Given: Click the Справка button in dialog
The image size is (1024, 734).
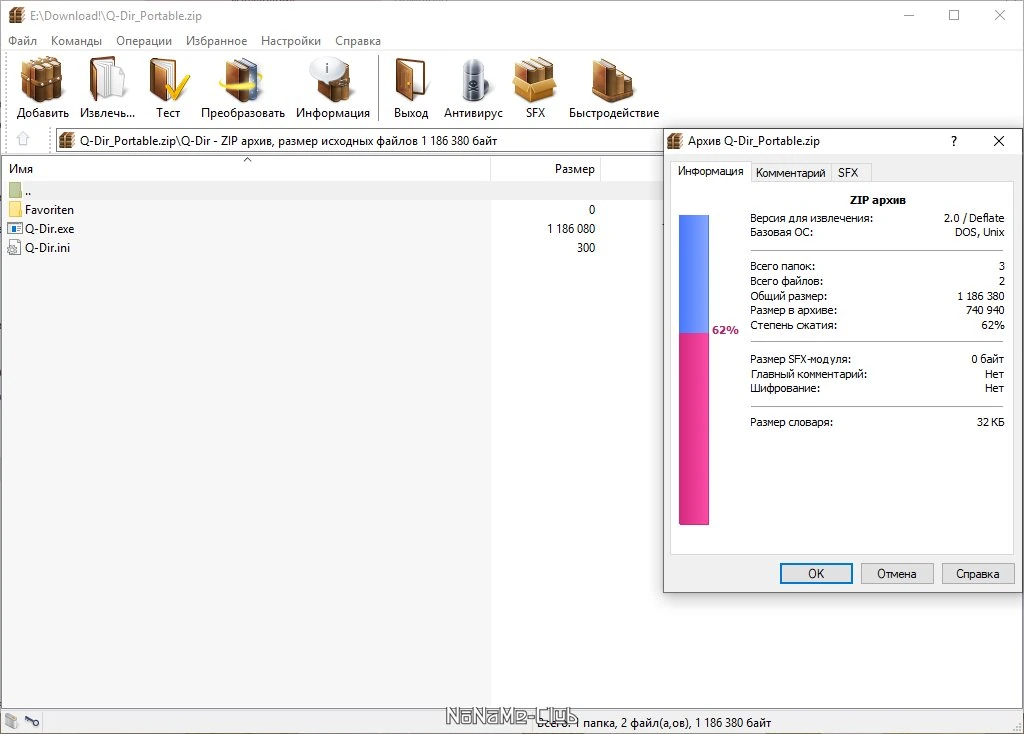Looking at the screenshot, I should point(978,573).
